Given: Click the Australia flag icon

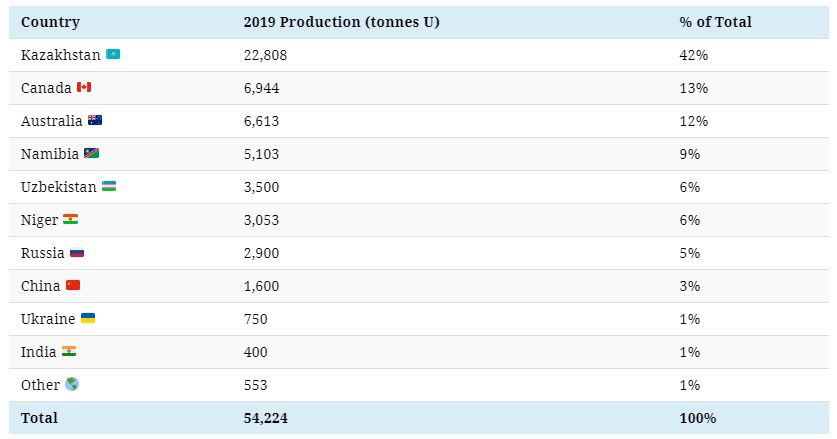Looking at the screenshot, I should (95, 121).
